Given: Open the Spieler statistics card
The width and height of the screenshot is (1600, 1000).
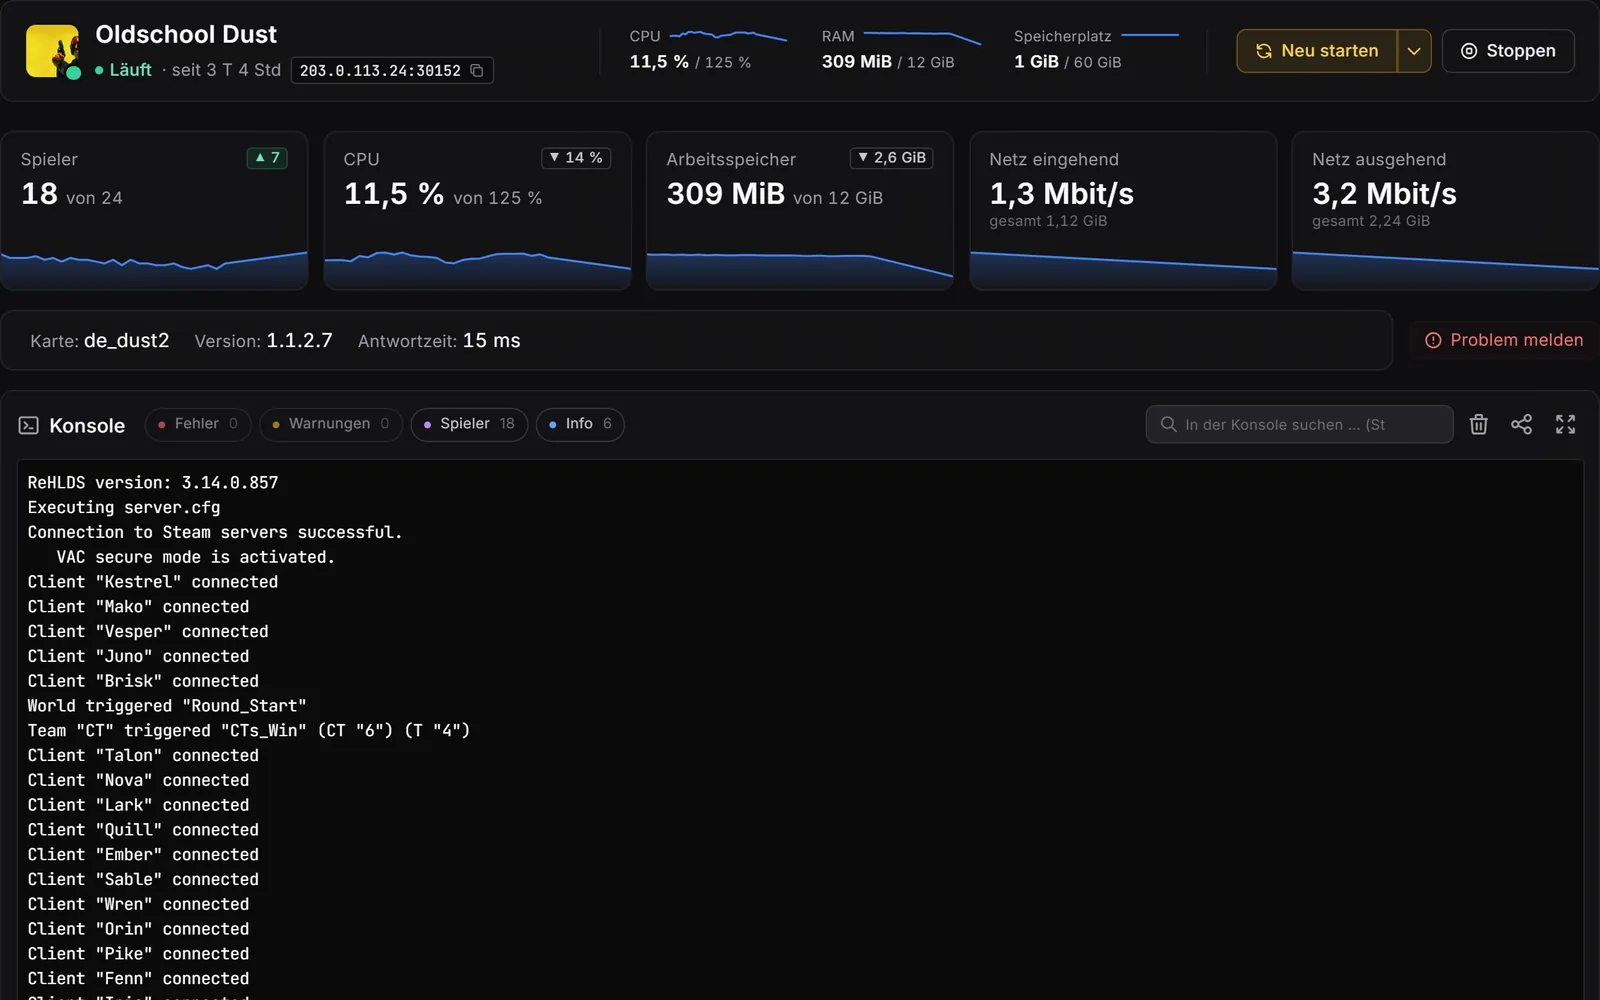Looking at the screenshot, I should (x=154, y=211).
